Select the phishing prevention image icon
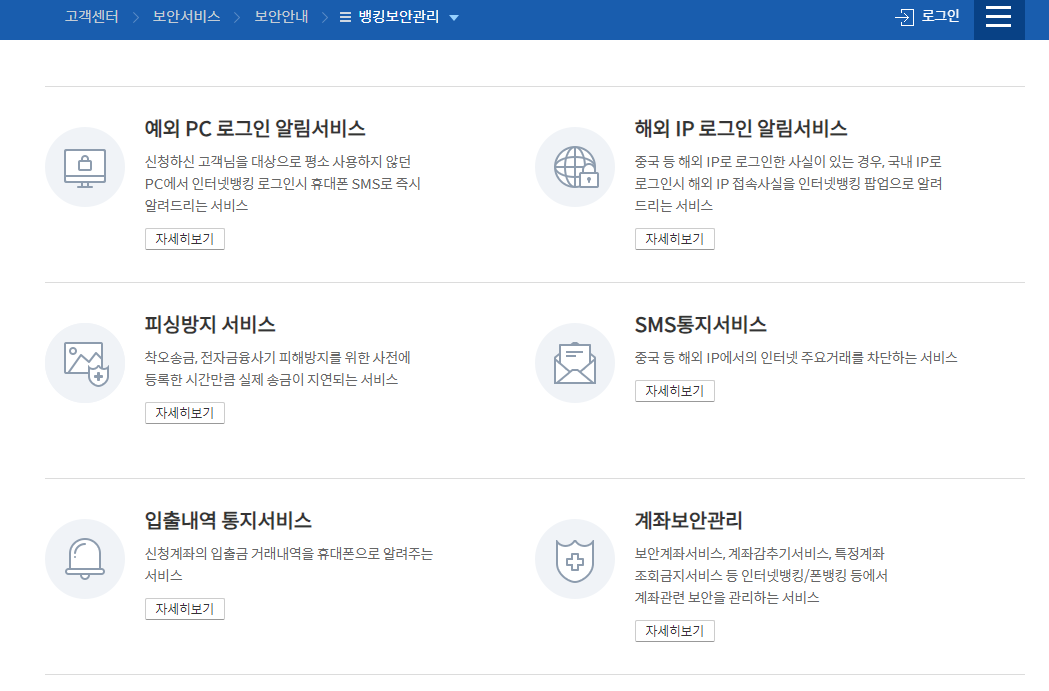1049x691 pixels. click(84, 363)
